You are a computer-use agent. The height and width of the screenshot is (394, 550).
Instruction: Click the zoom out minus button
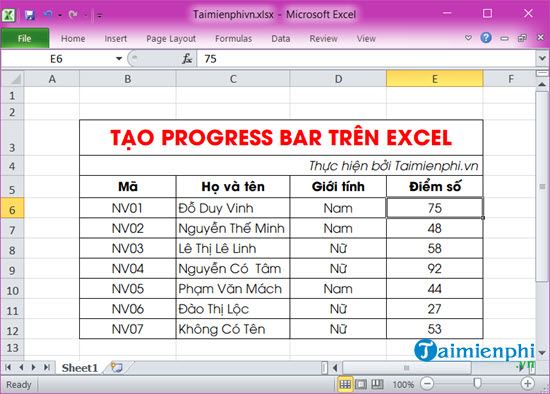427,384
